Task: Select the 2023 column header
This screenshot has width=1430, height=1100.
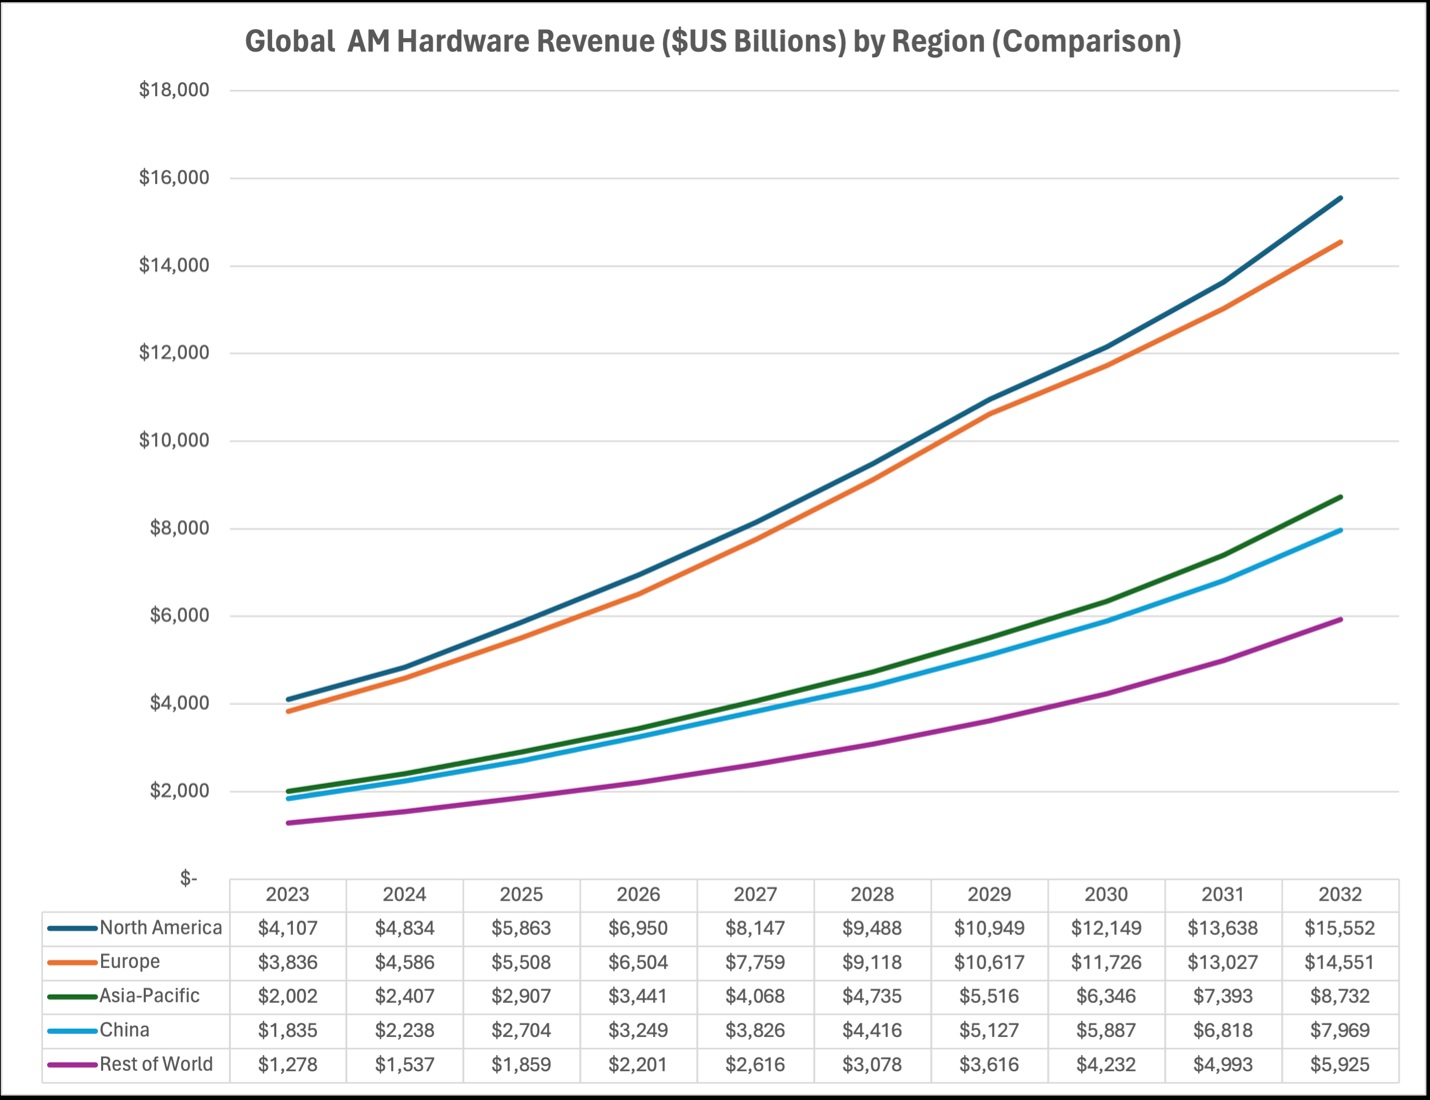Action: click(287, 895)
